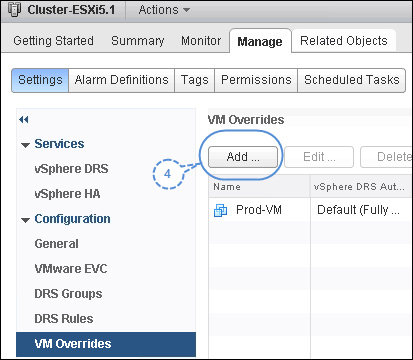Collapse the navigation pane with double-arrow icon
The width and height of the screenshot is (413, 360).
click(x=24, y=119)
